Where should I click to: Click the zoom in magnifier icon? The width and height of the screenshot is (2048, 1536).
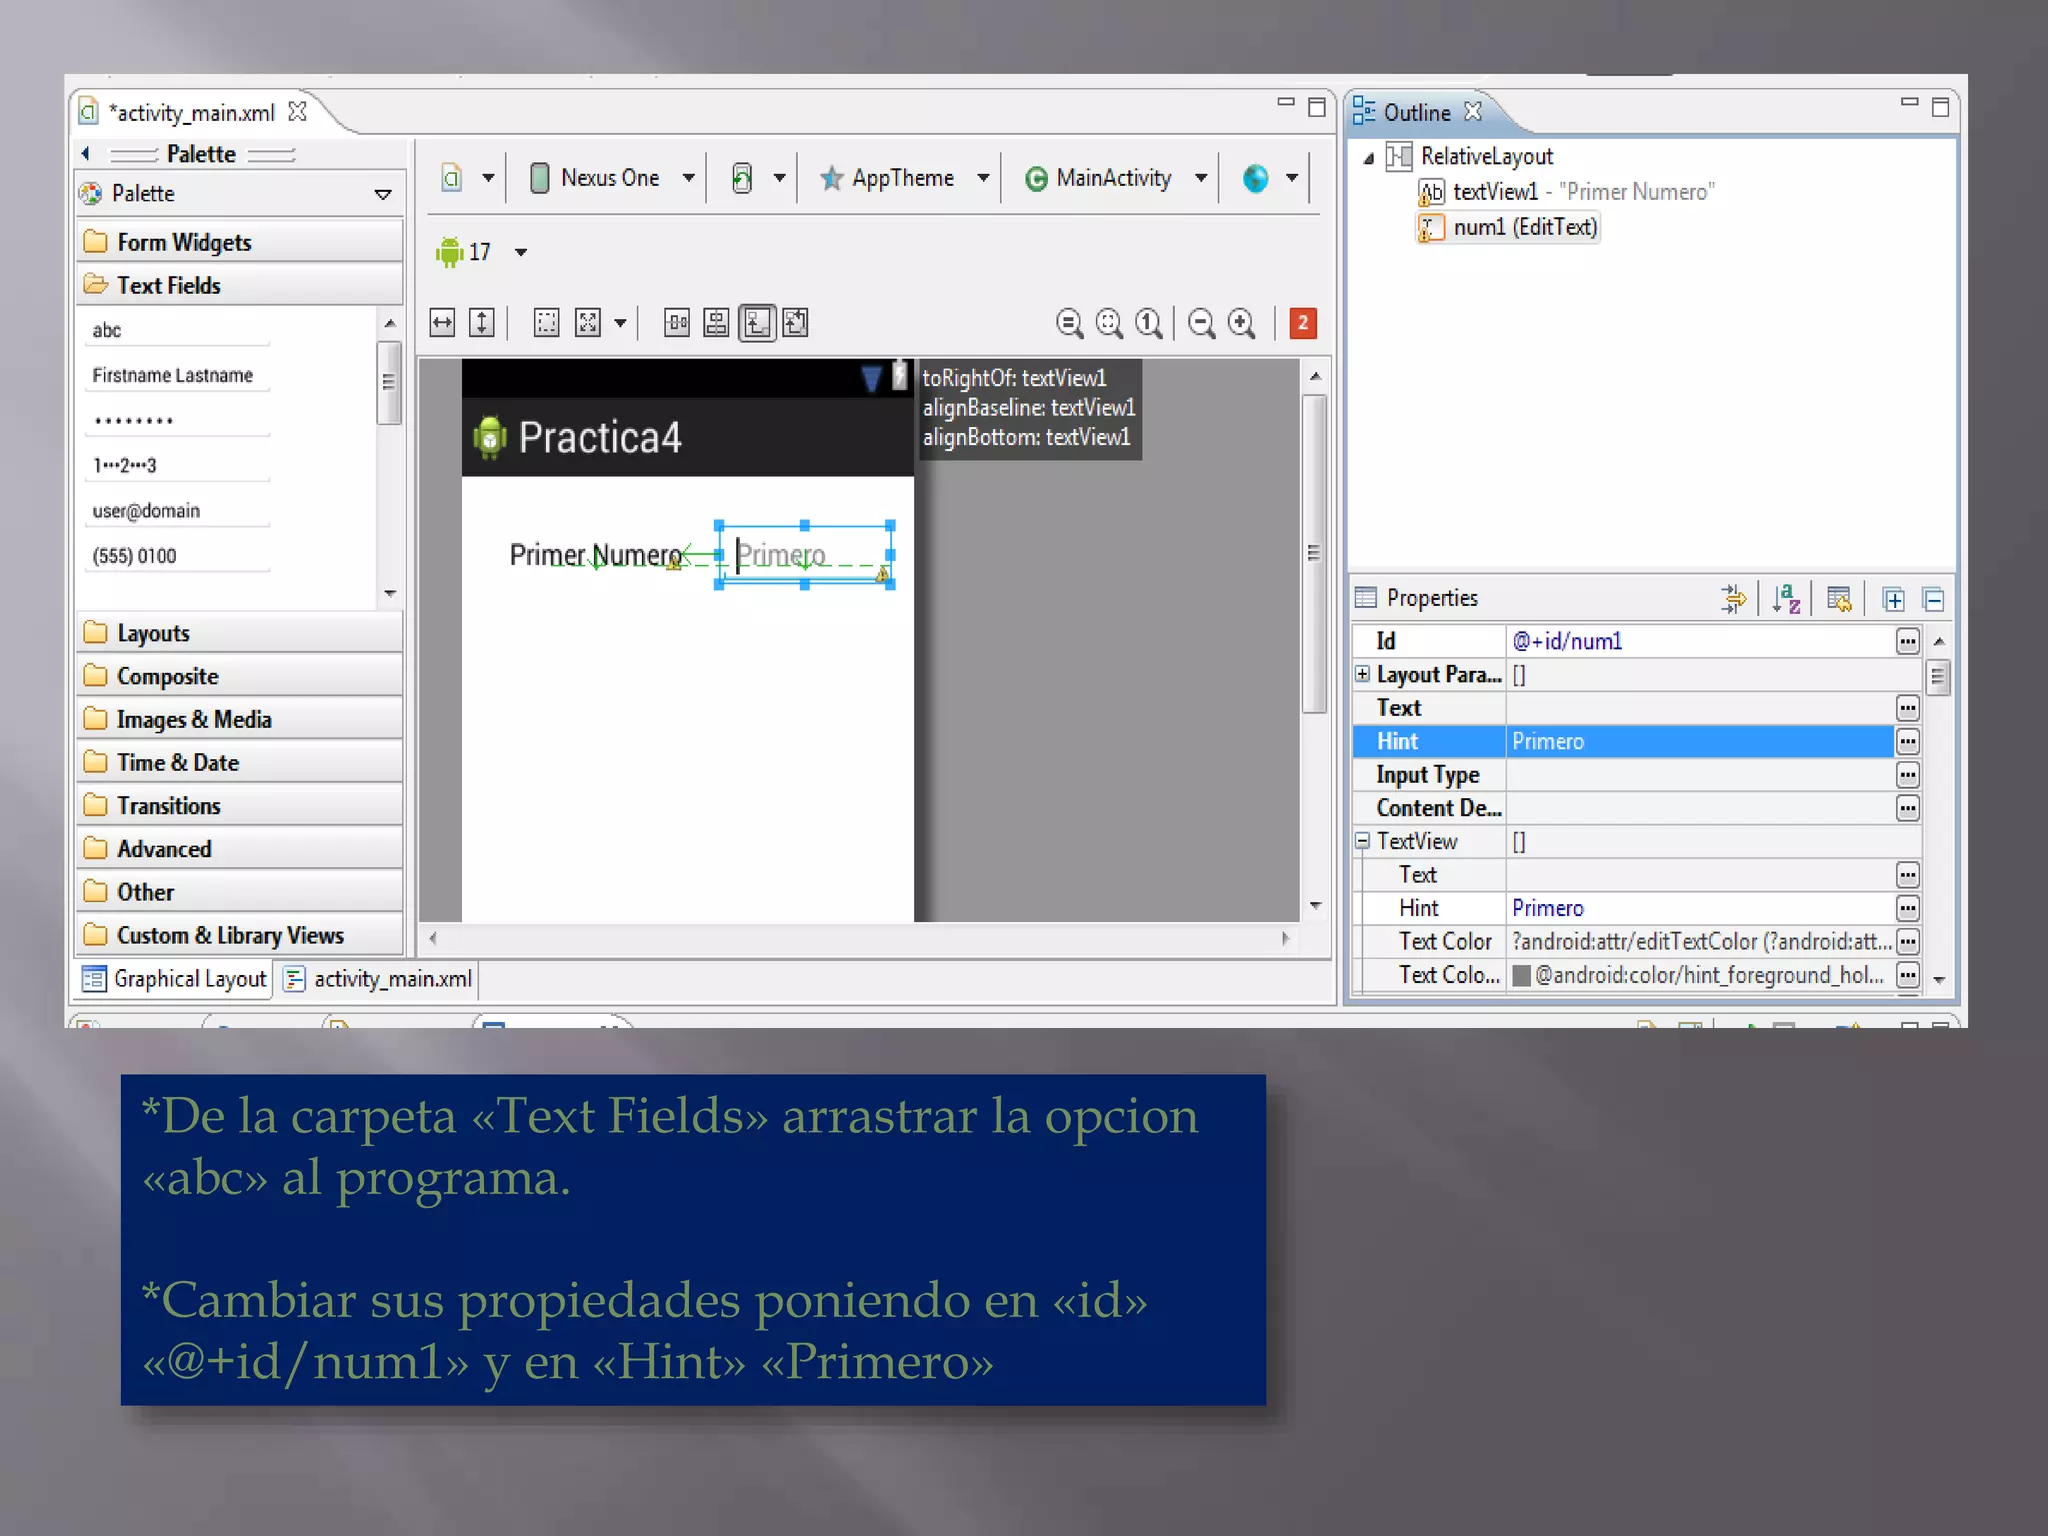point(1241,323)
